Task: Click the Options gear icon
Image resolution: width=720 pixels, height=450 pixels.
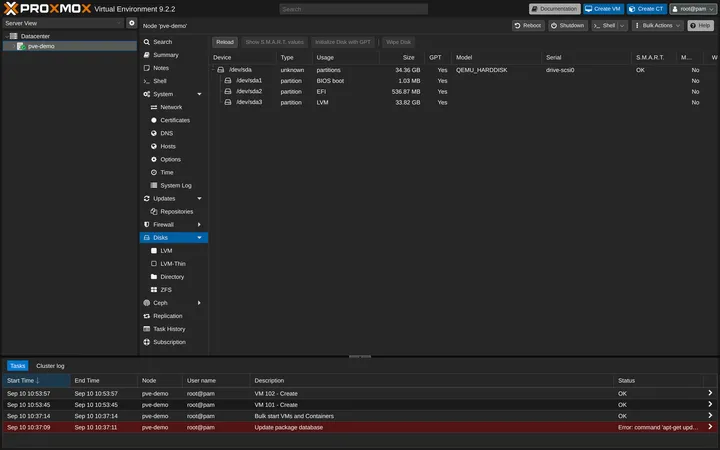Action: tap(154, 159)
